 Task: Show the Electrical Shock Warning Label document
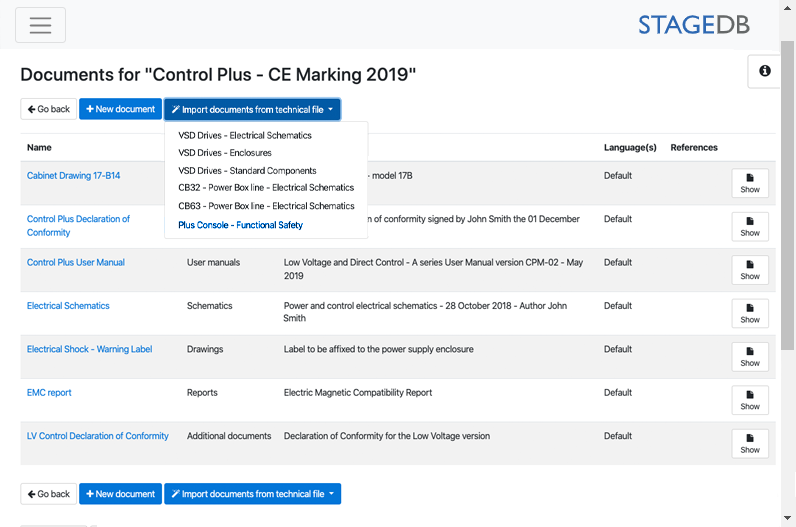(750, 356)
